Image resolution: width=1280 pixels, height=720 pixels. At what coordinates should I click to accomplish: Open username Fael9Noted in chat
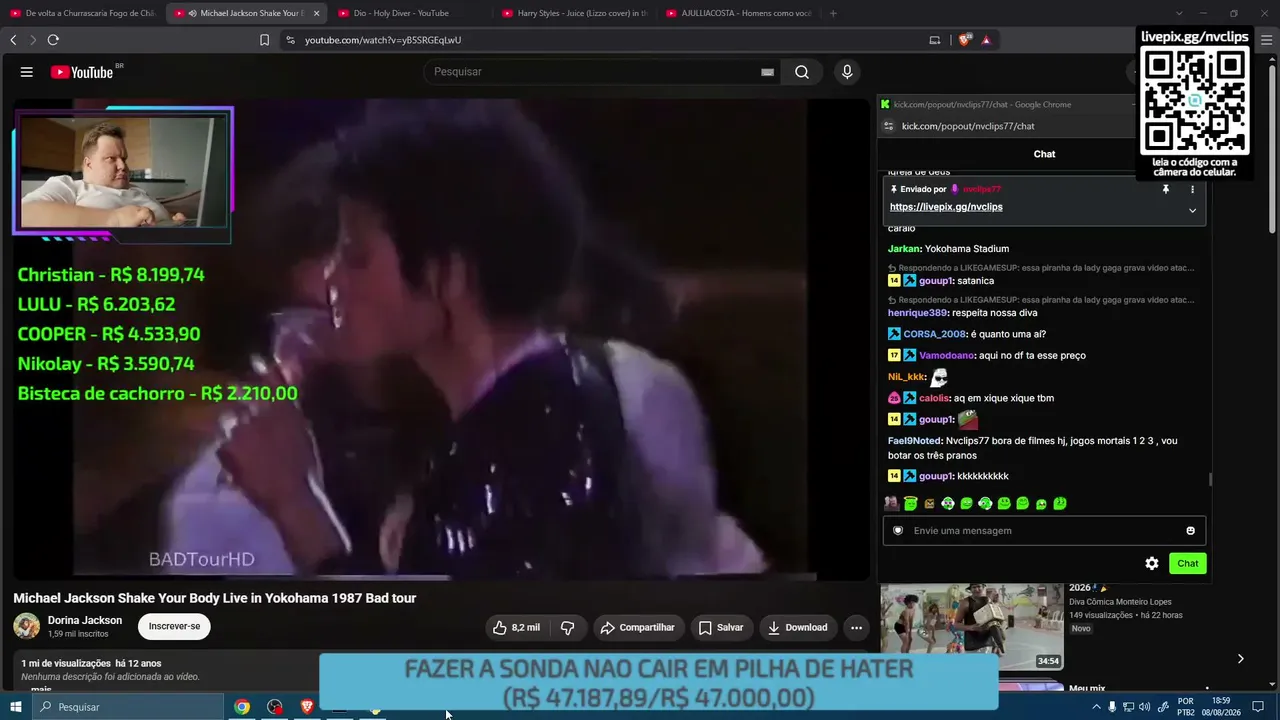click(915, 441)
